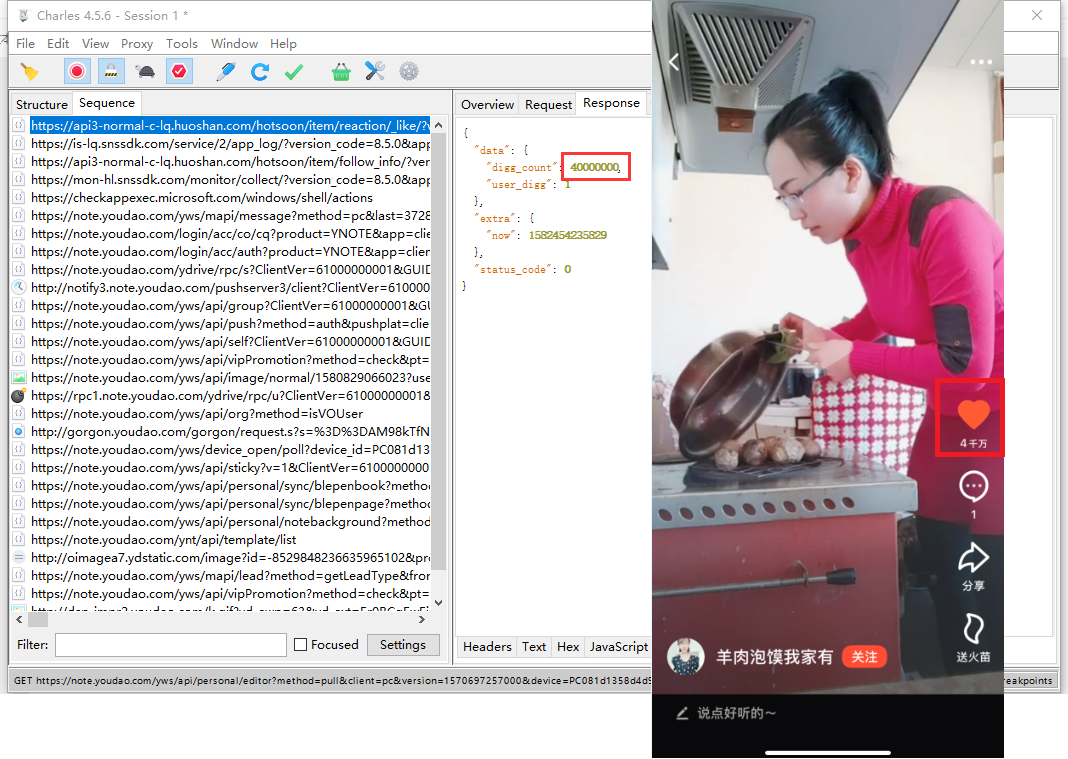Viewport: 1068px width, 759px height.
Task: Click the horizontal scrollbar left arrow
Action: 19,619
